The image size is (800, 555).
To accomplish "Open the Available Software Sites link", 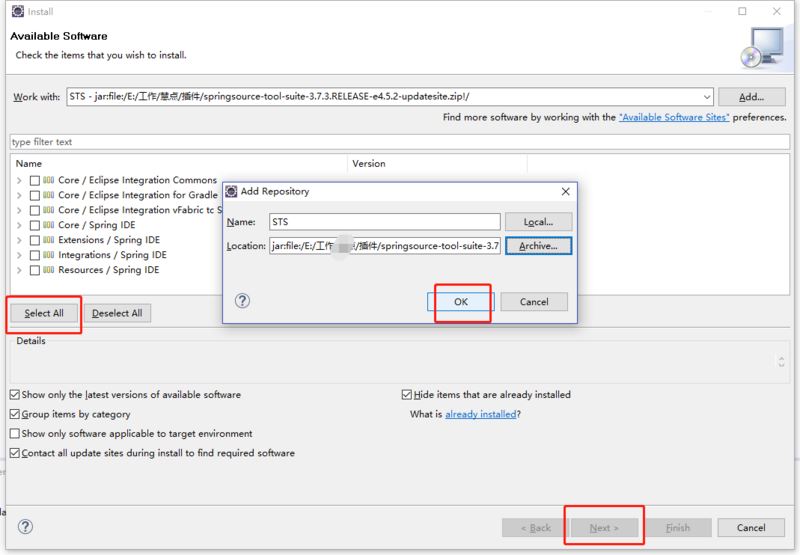I will point(674,117).
